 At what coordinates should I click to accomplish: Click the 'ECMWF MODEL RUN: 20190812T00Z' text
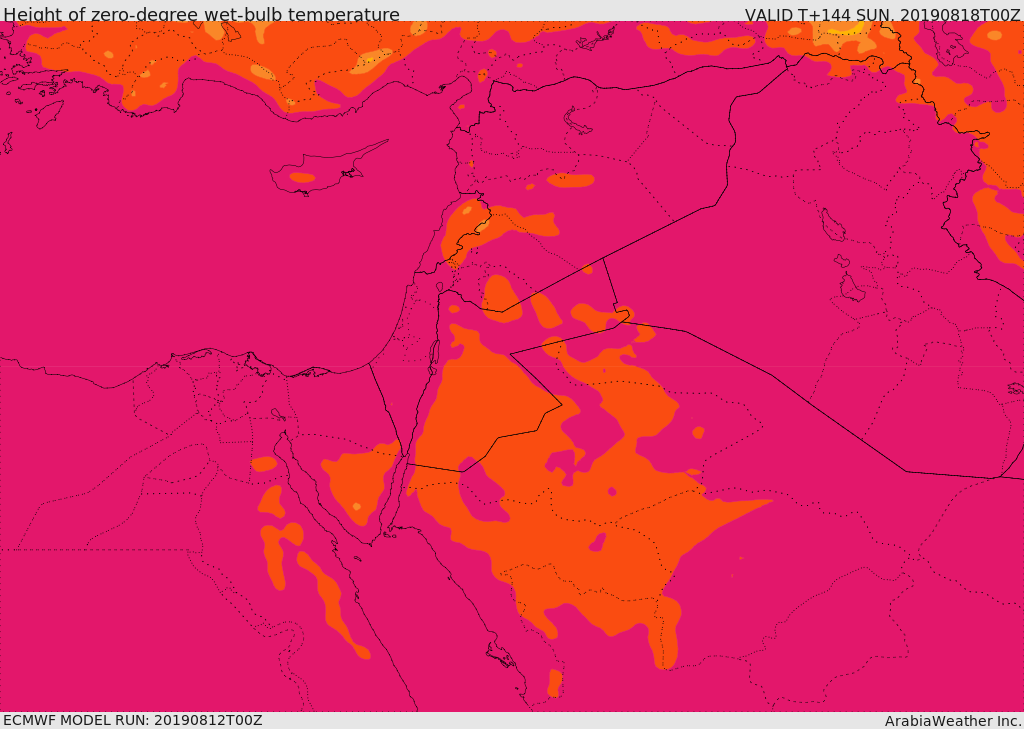pyautogui.click(x=133, y=721)
